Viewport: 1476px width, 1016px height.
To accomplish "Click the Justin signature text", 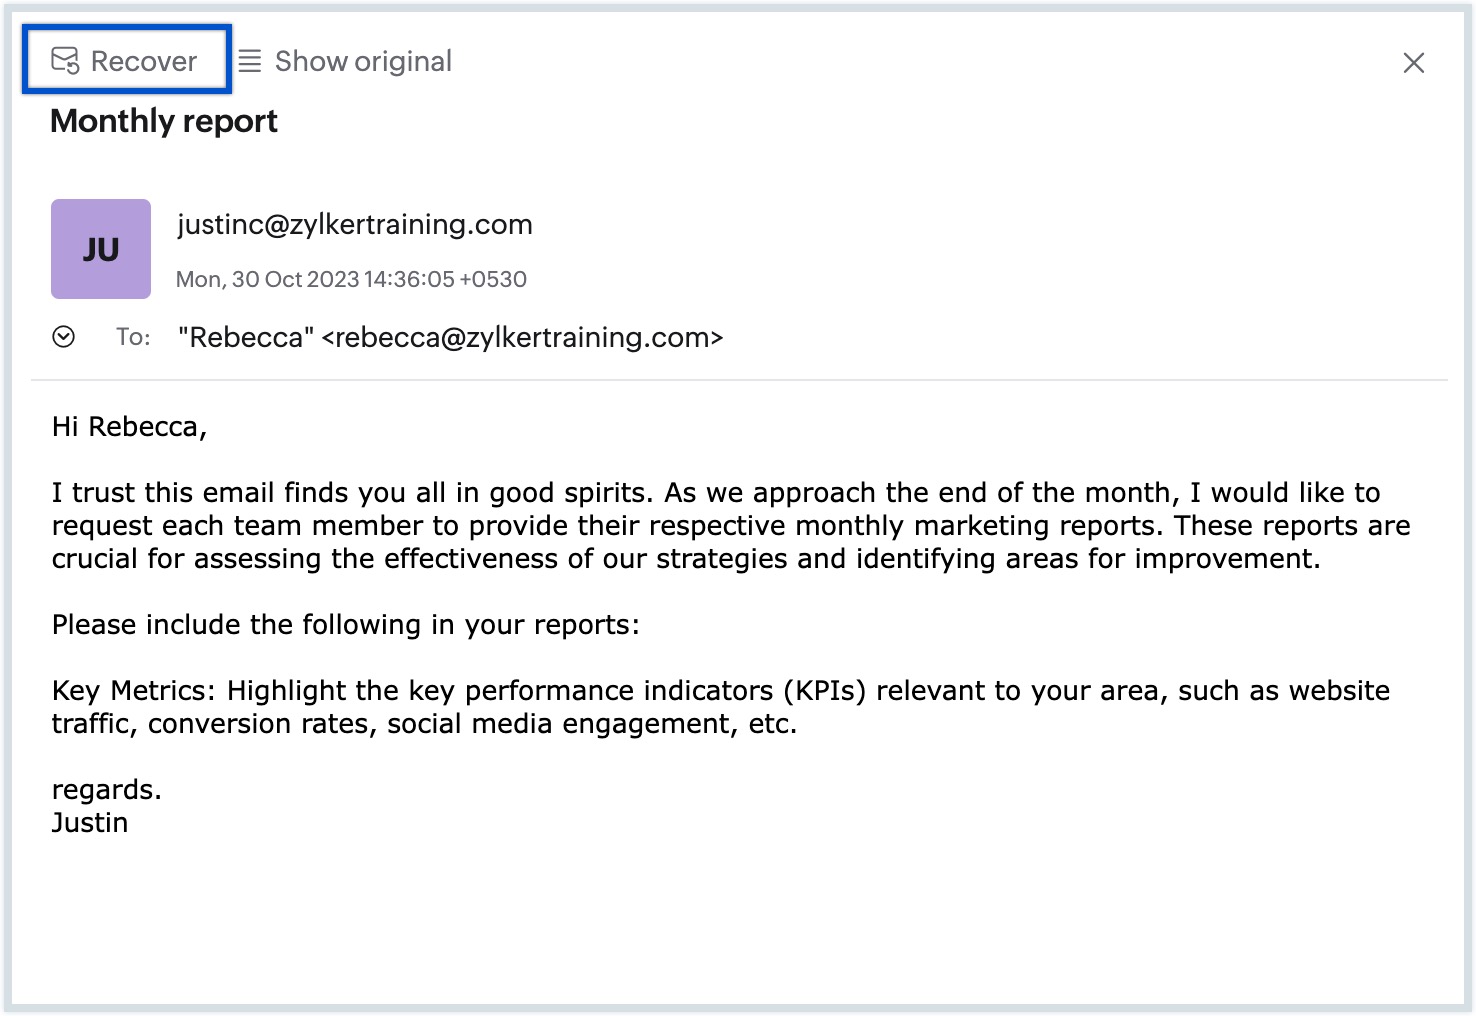I will pyautogui.click(x=90, y=823).
